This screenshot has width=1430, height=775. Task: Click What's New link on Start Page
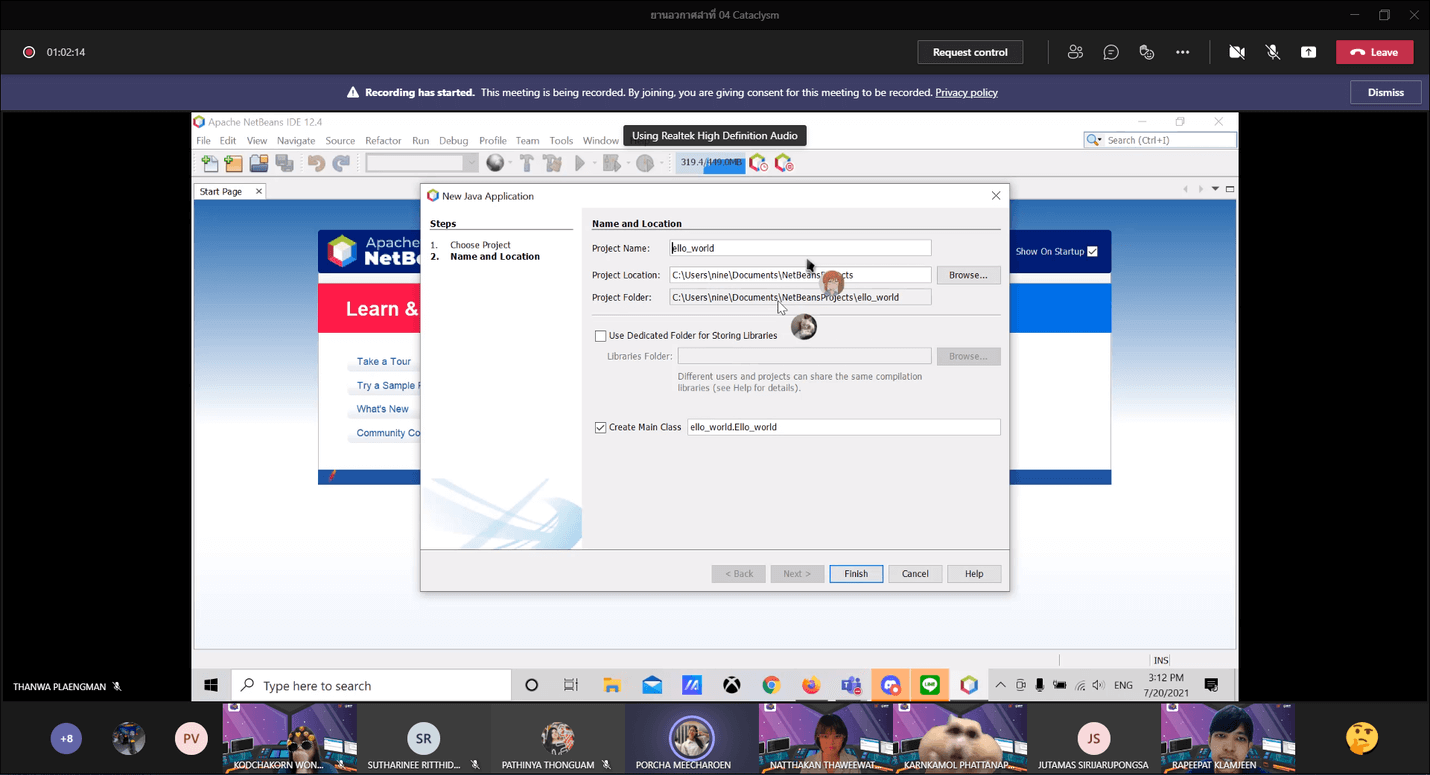[x=383, y=409]
